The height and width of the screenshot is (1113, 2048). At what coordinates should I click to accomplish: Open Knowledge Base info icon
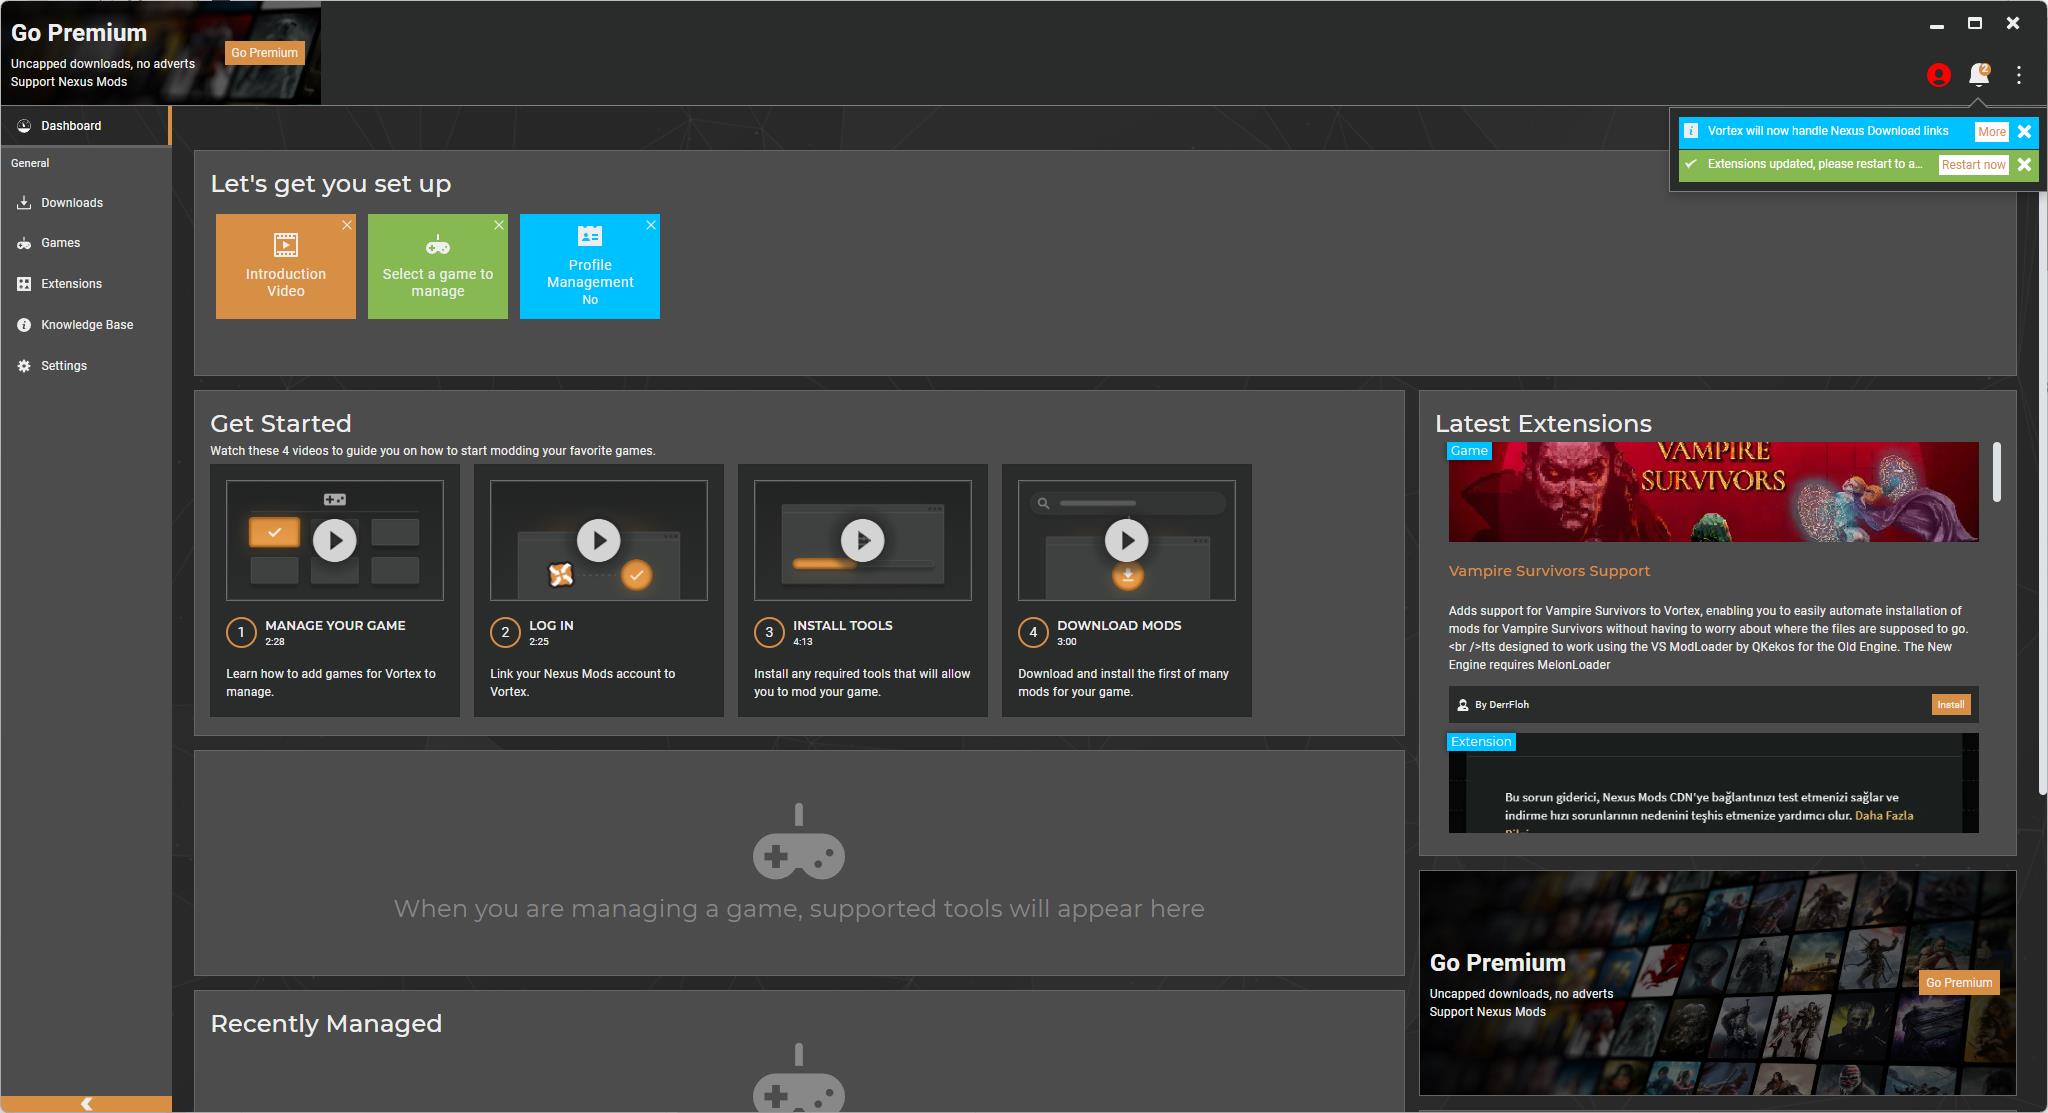point(24,325)
